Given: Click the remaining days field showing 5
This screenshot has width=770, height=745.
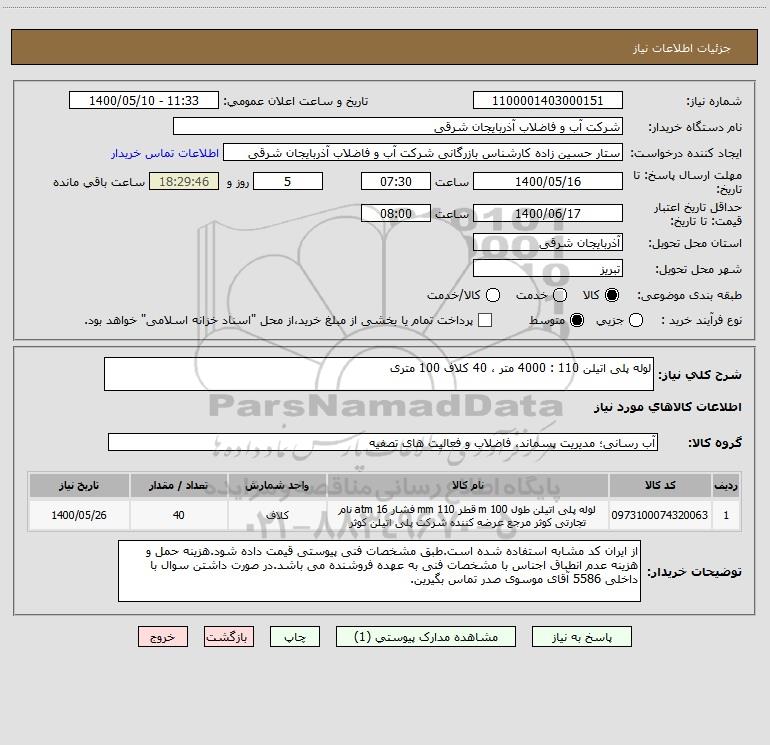Looking at the screenshot, I should point(288,181).
